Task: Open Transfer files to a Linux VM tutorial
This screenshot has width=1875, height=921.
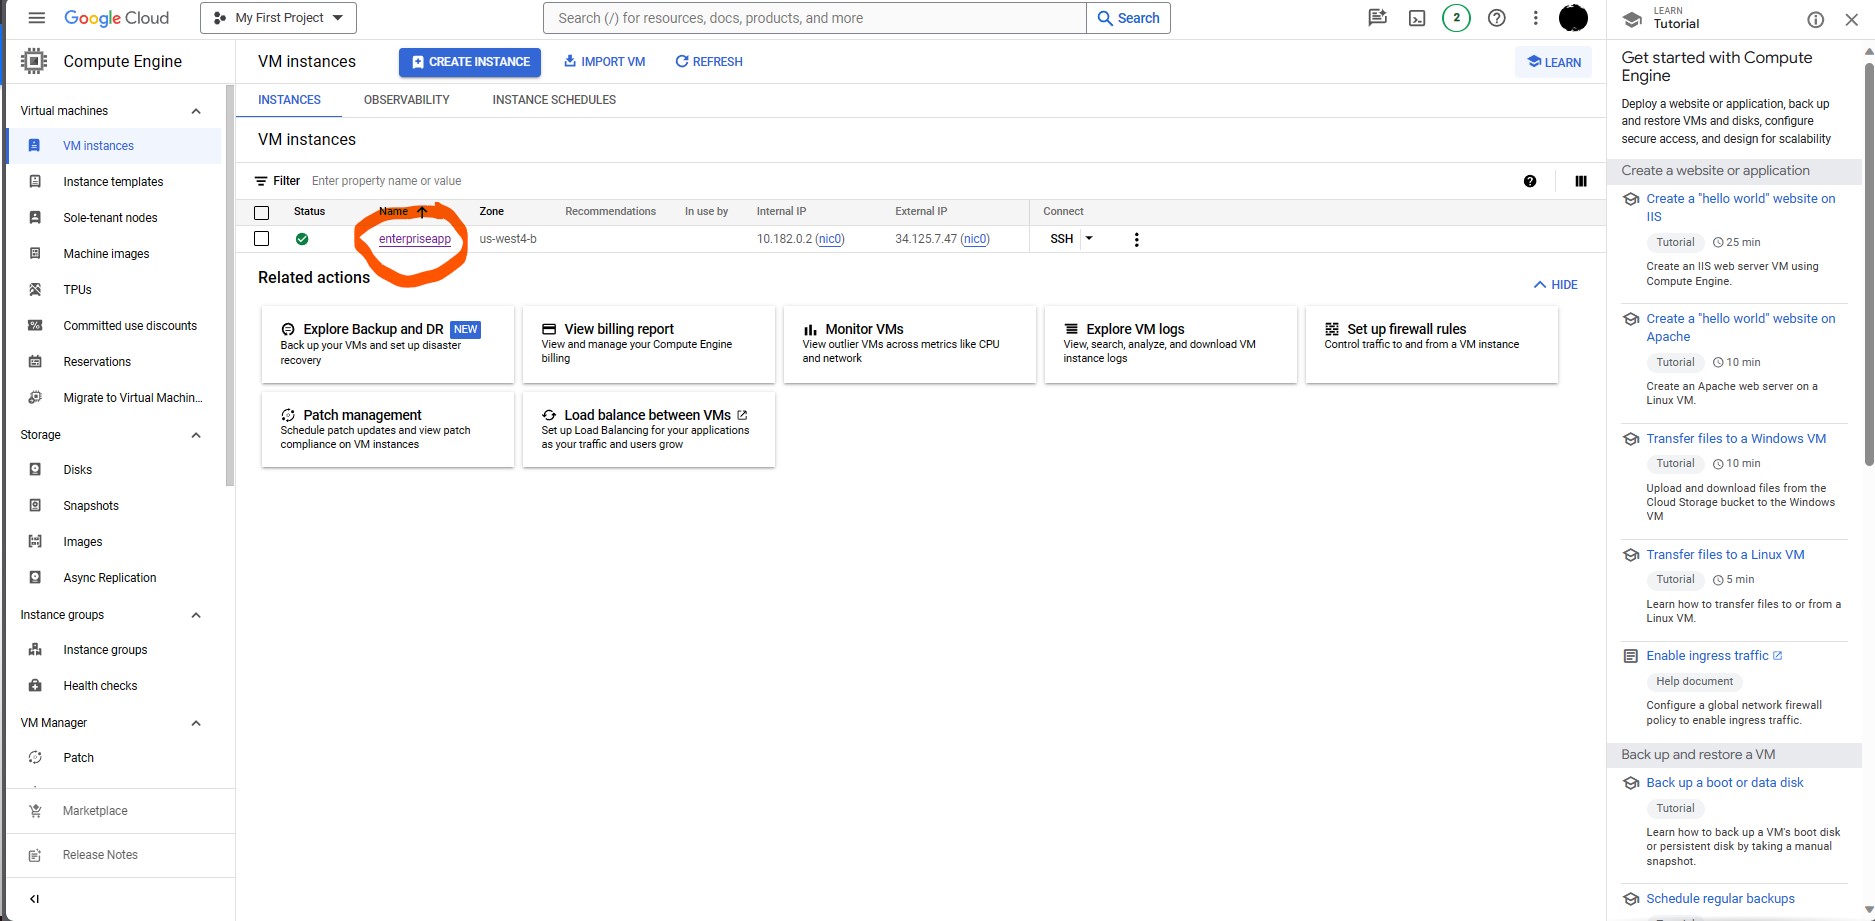Action: 1725,555
